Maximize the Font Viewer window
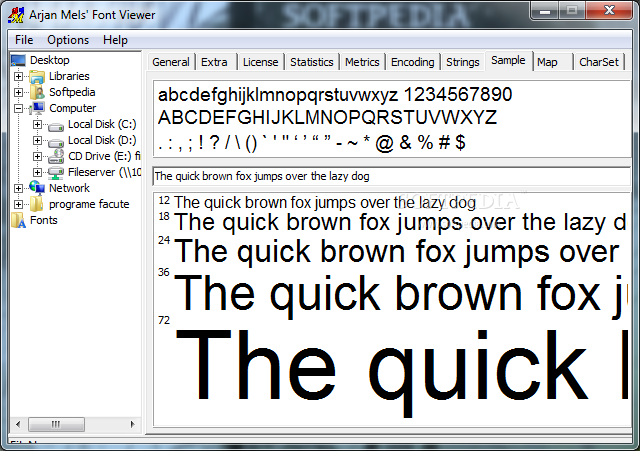 click(572, 10)
